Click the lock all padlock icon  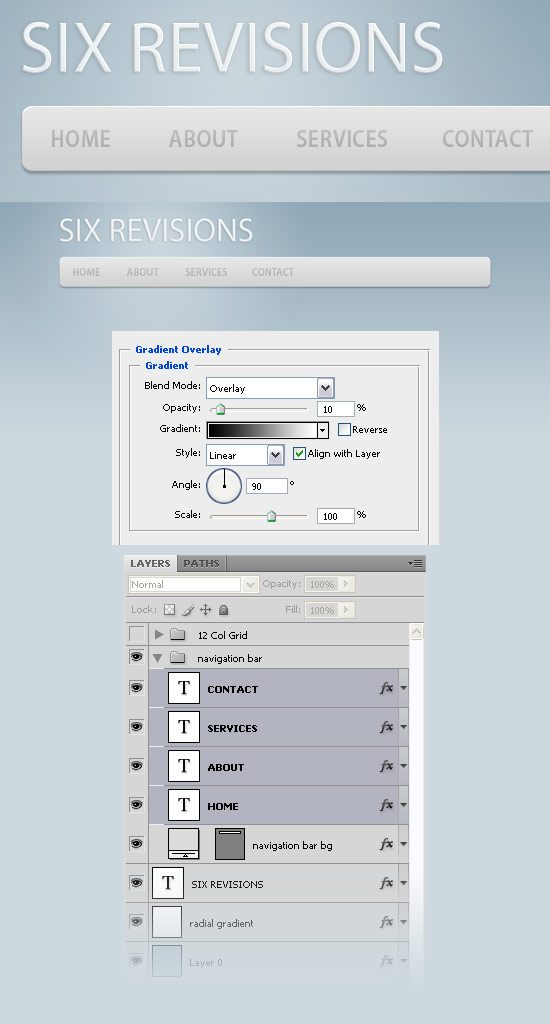[223, 610]
